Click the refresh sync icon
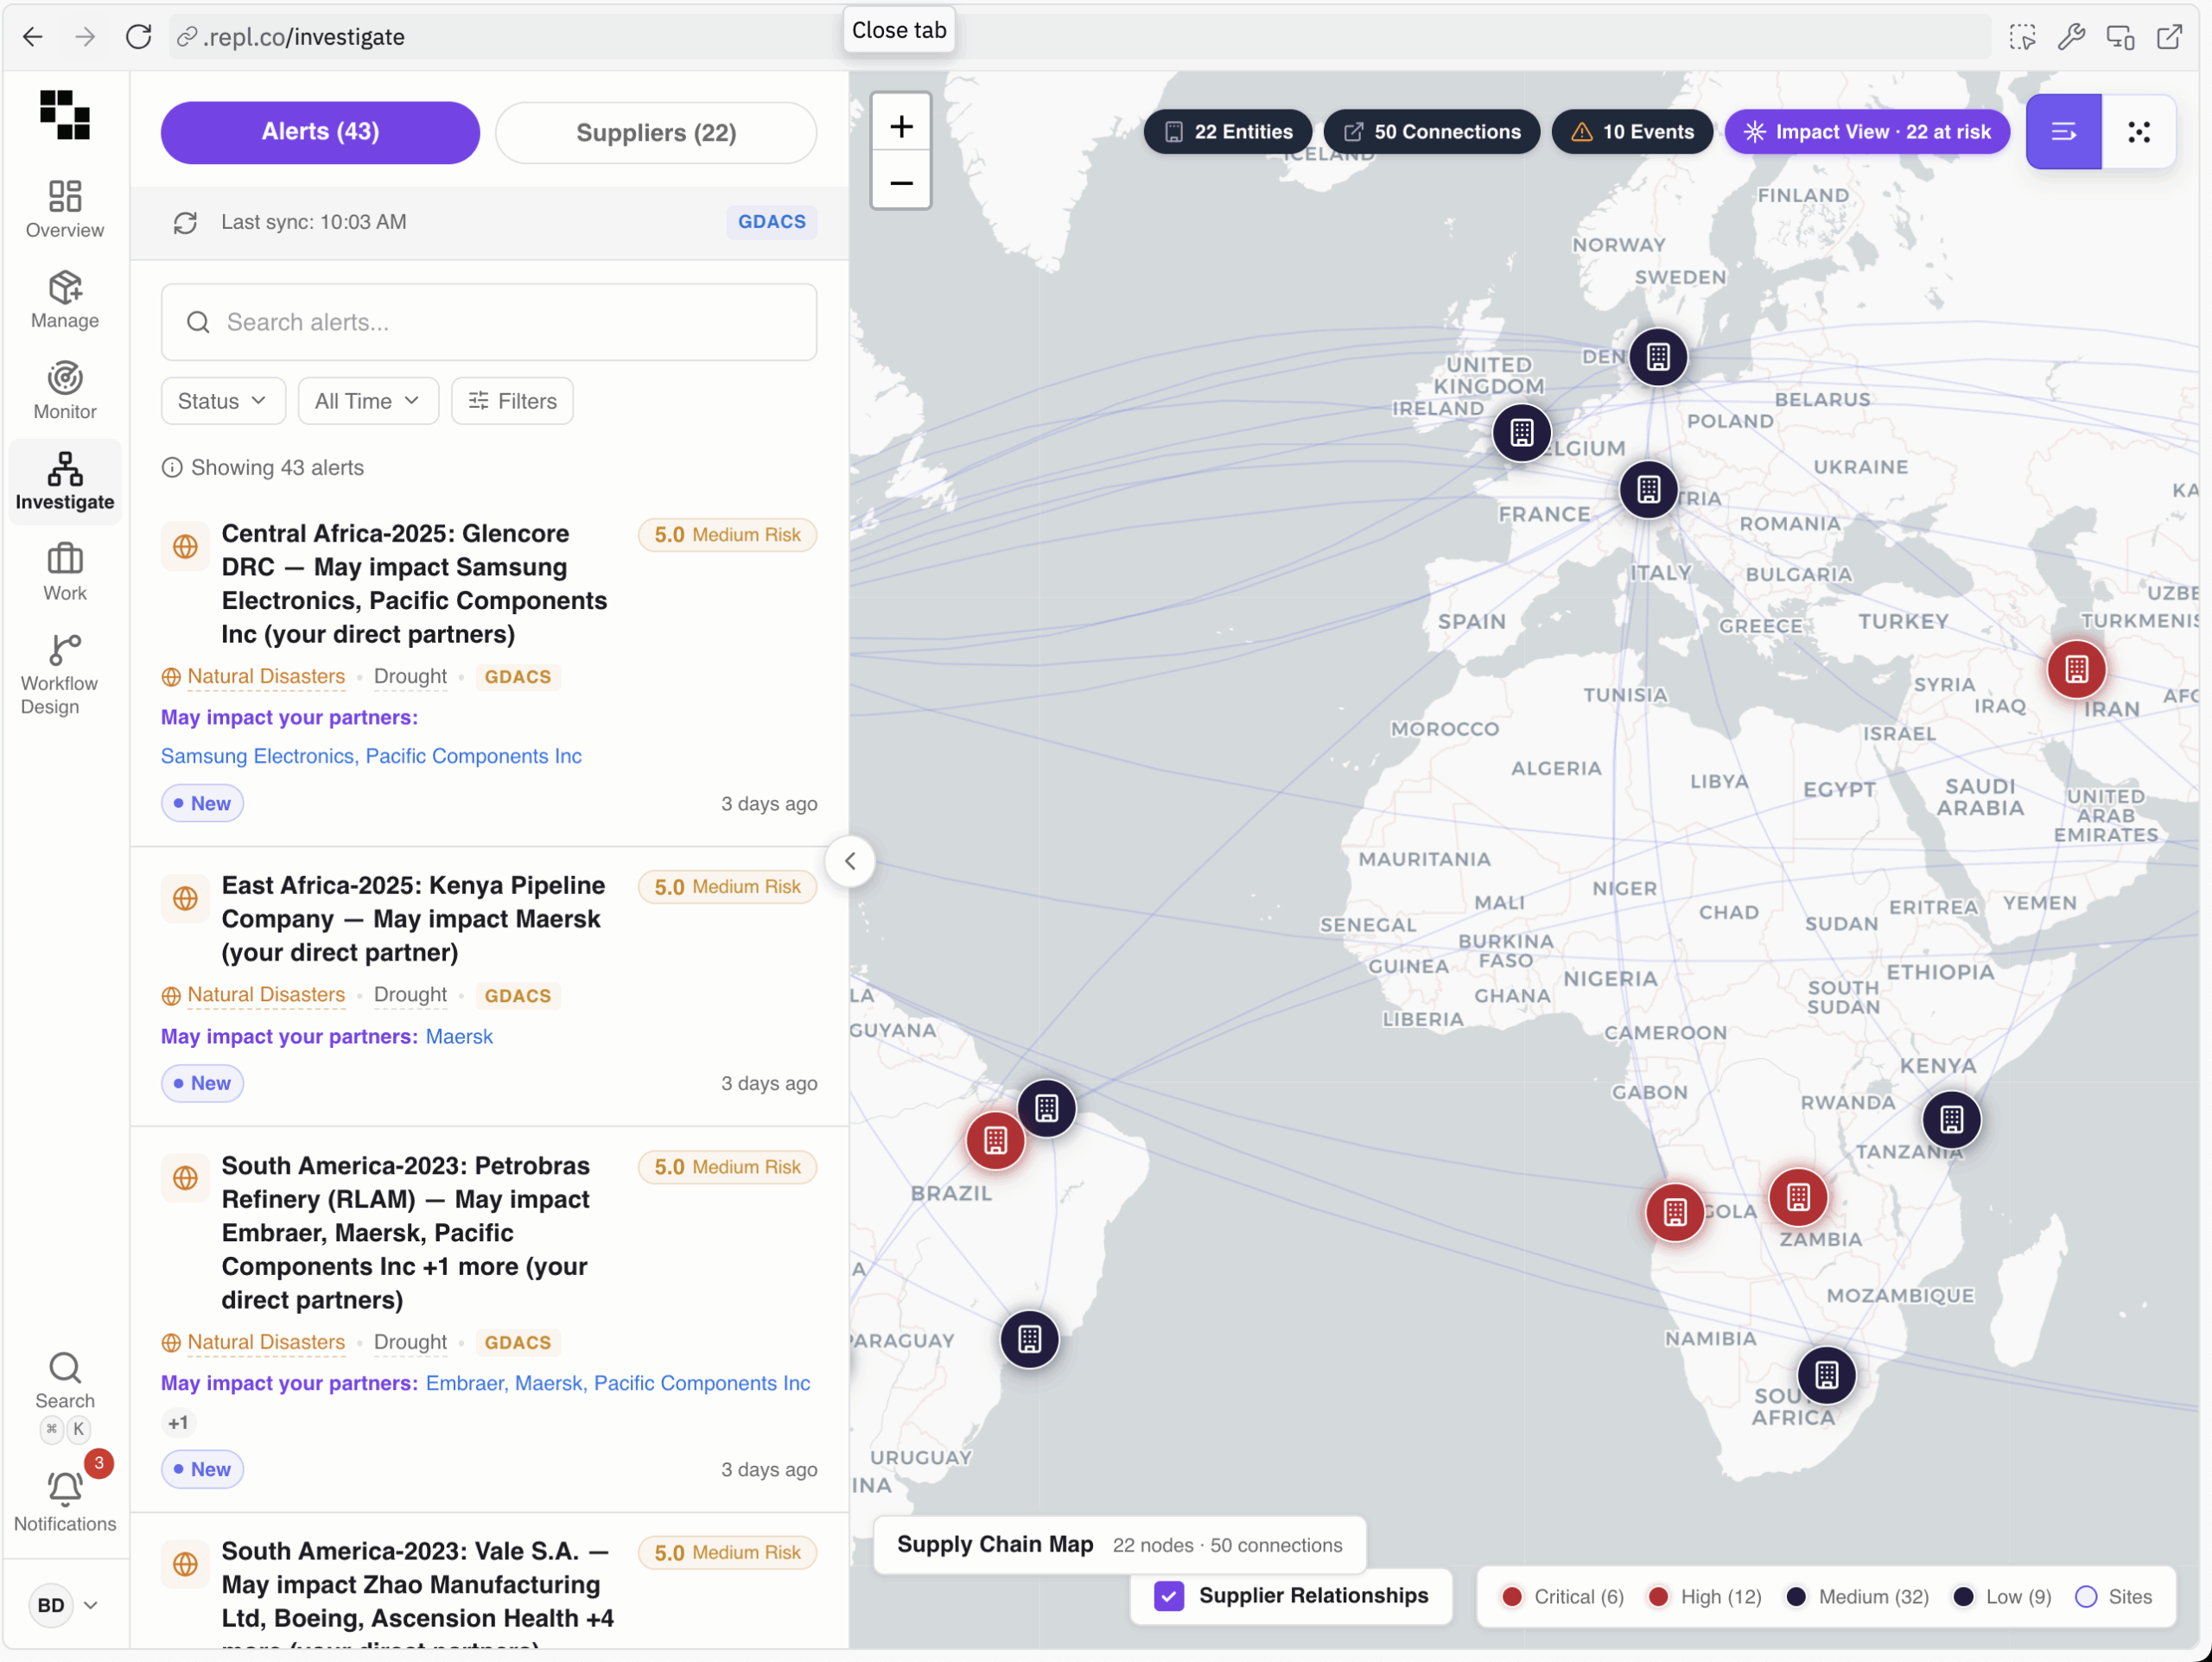The height and width of the screenshot is (1662, 2212). coord(185,222)
